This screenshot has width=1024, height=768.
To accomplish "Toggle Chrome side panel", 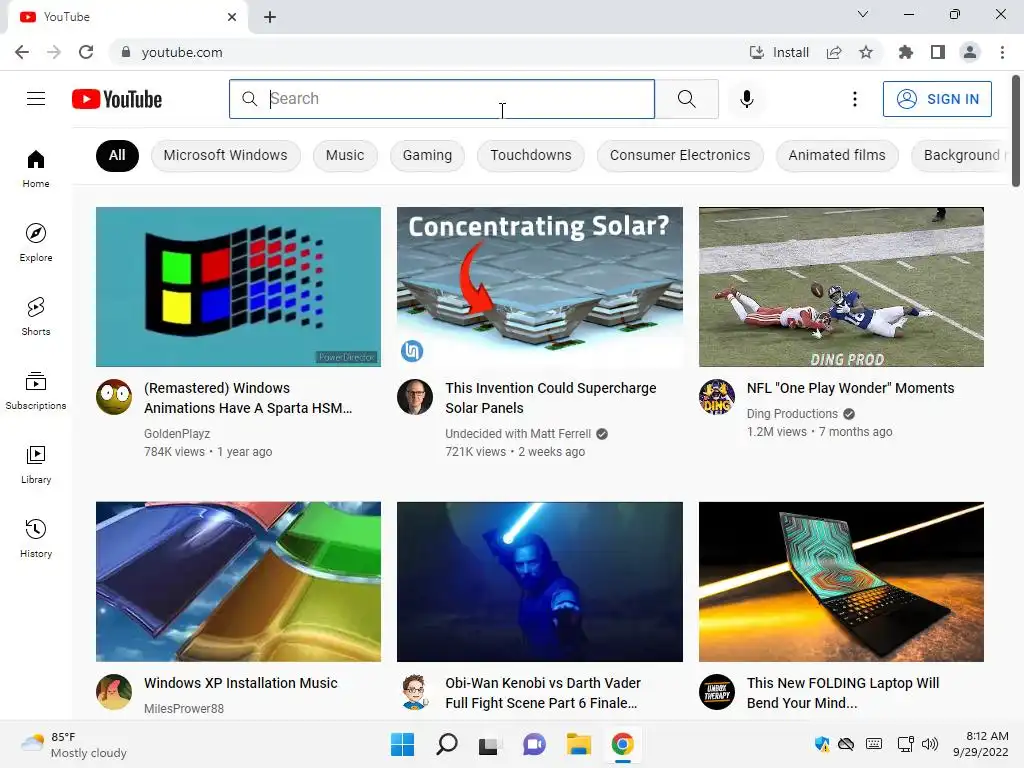I will pyautogui.click(x=938, y=52).
